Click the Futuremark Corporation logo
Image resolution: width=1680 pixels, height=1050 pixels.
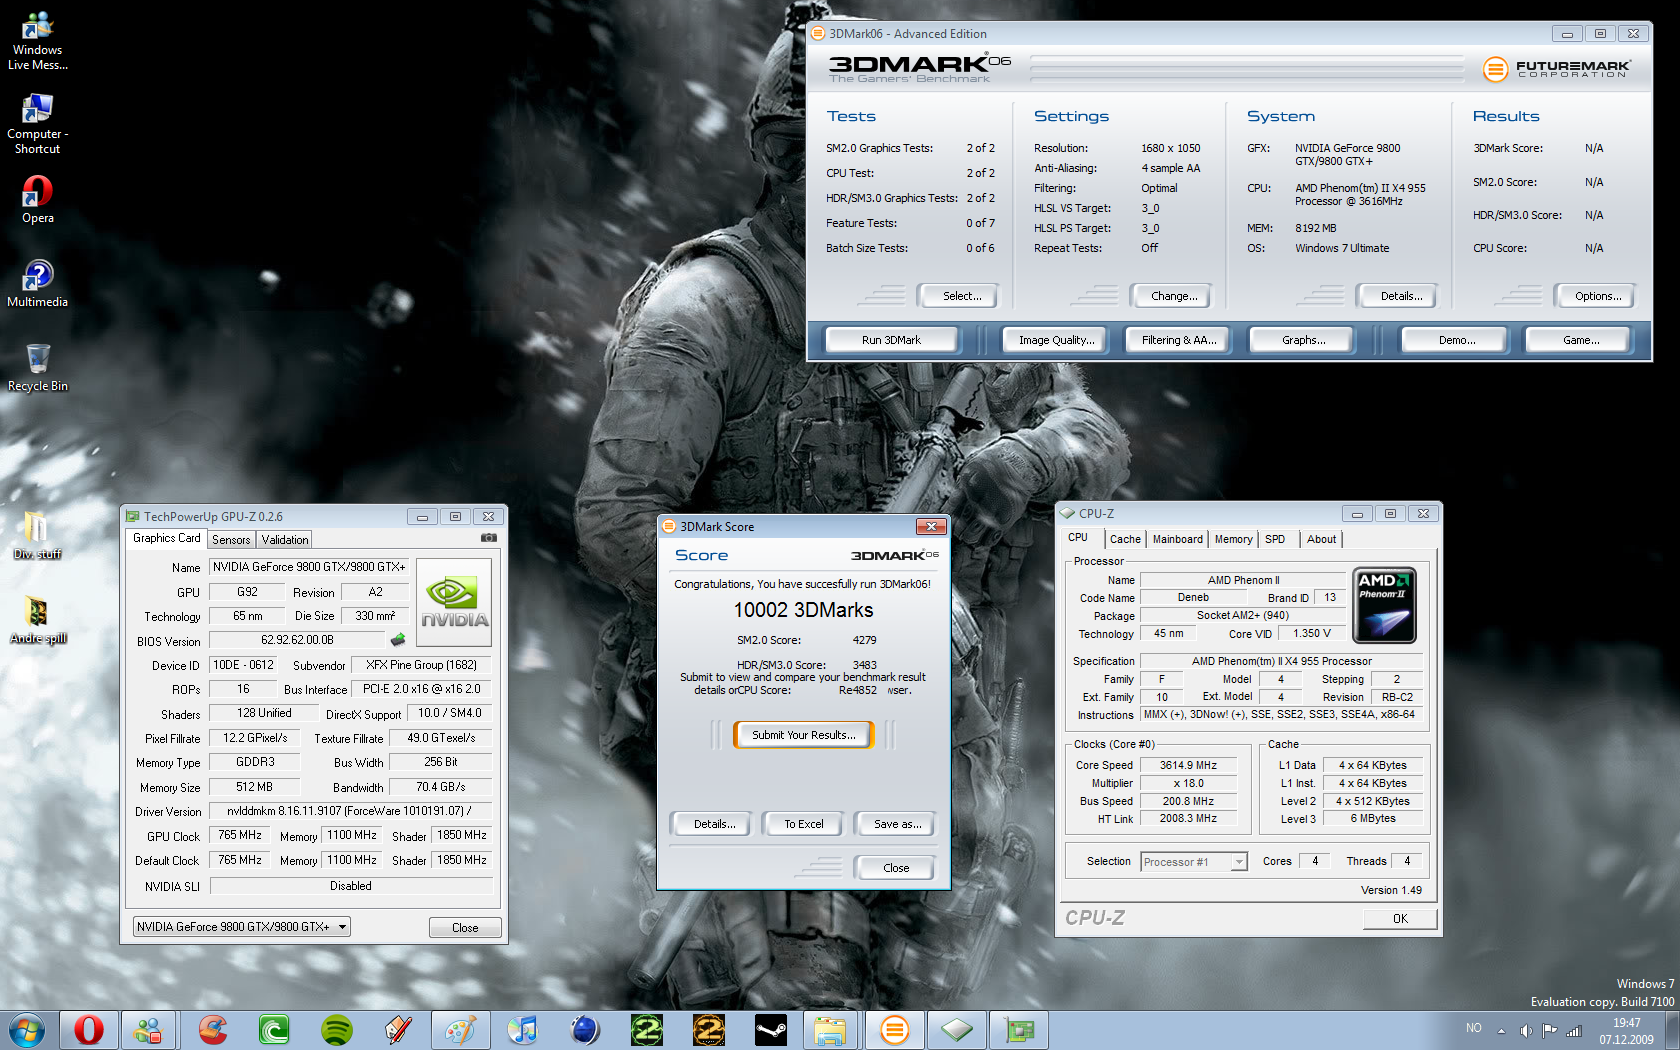pyautogui.click(x=1557, y=69)
